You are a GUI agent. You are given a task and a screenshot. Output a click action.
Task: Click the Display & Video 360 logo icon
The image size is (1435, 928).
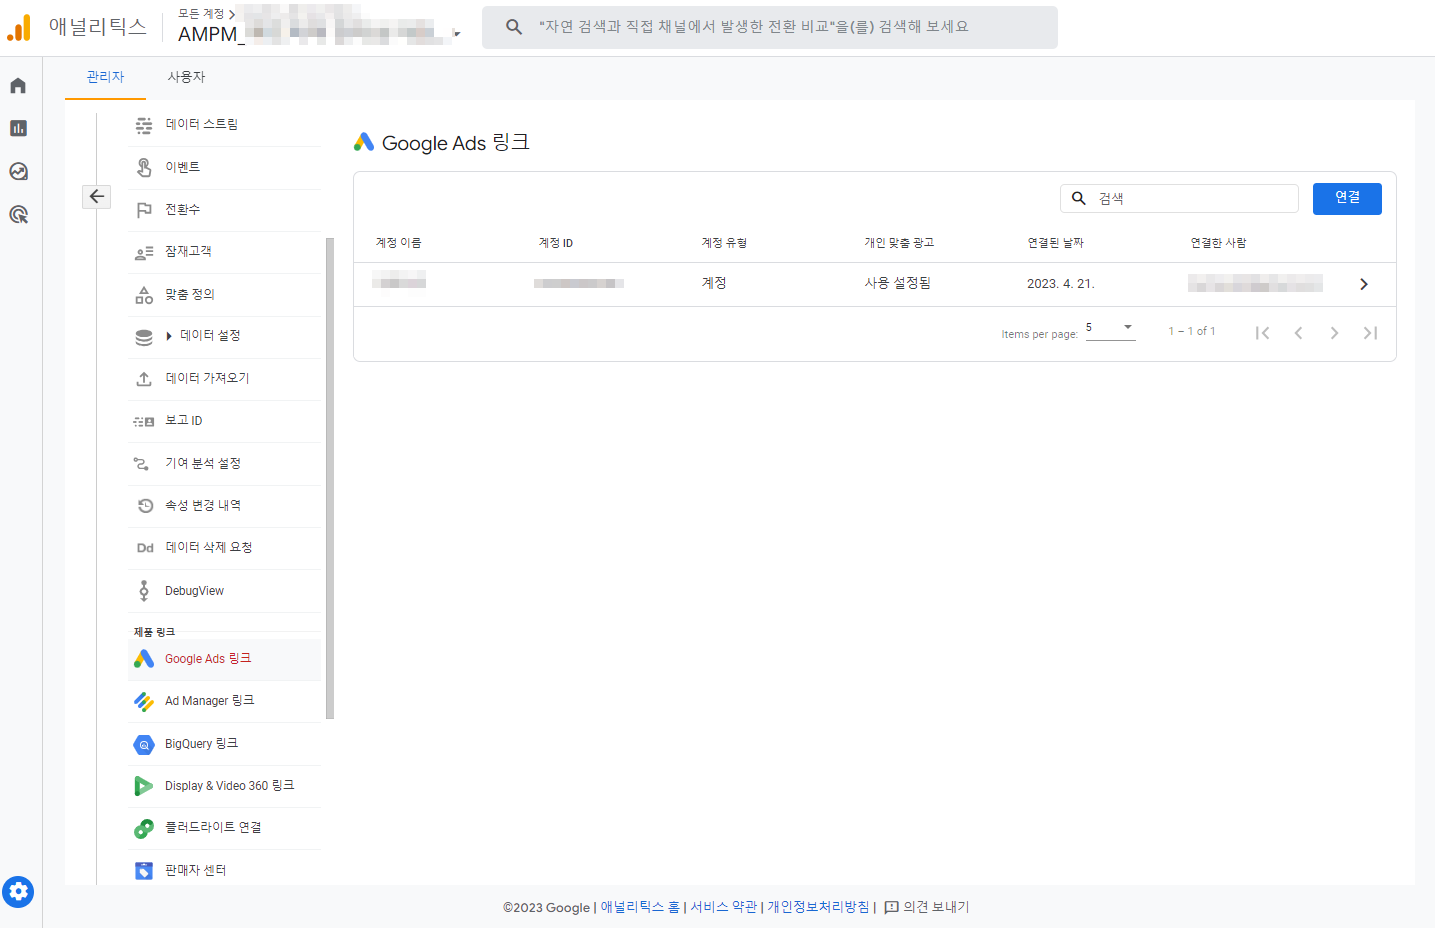point(144,786)
